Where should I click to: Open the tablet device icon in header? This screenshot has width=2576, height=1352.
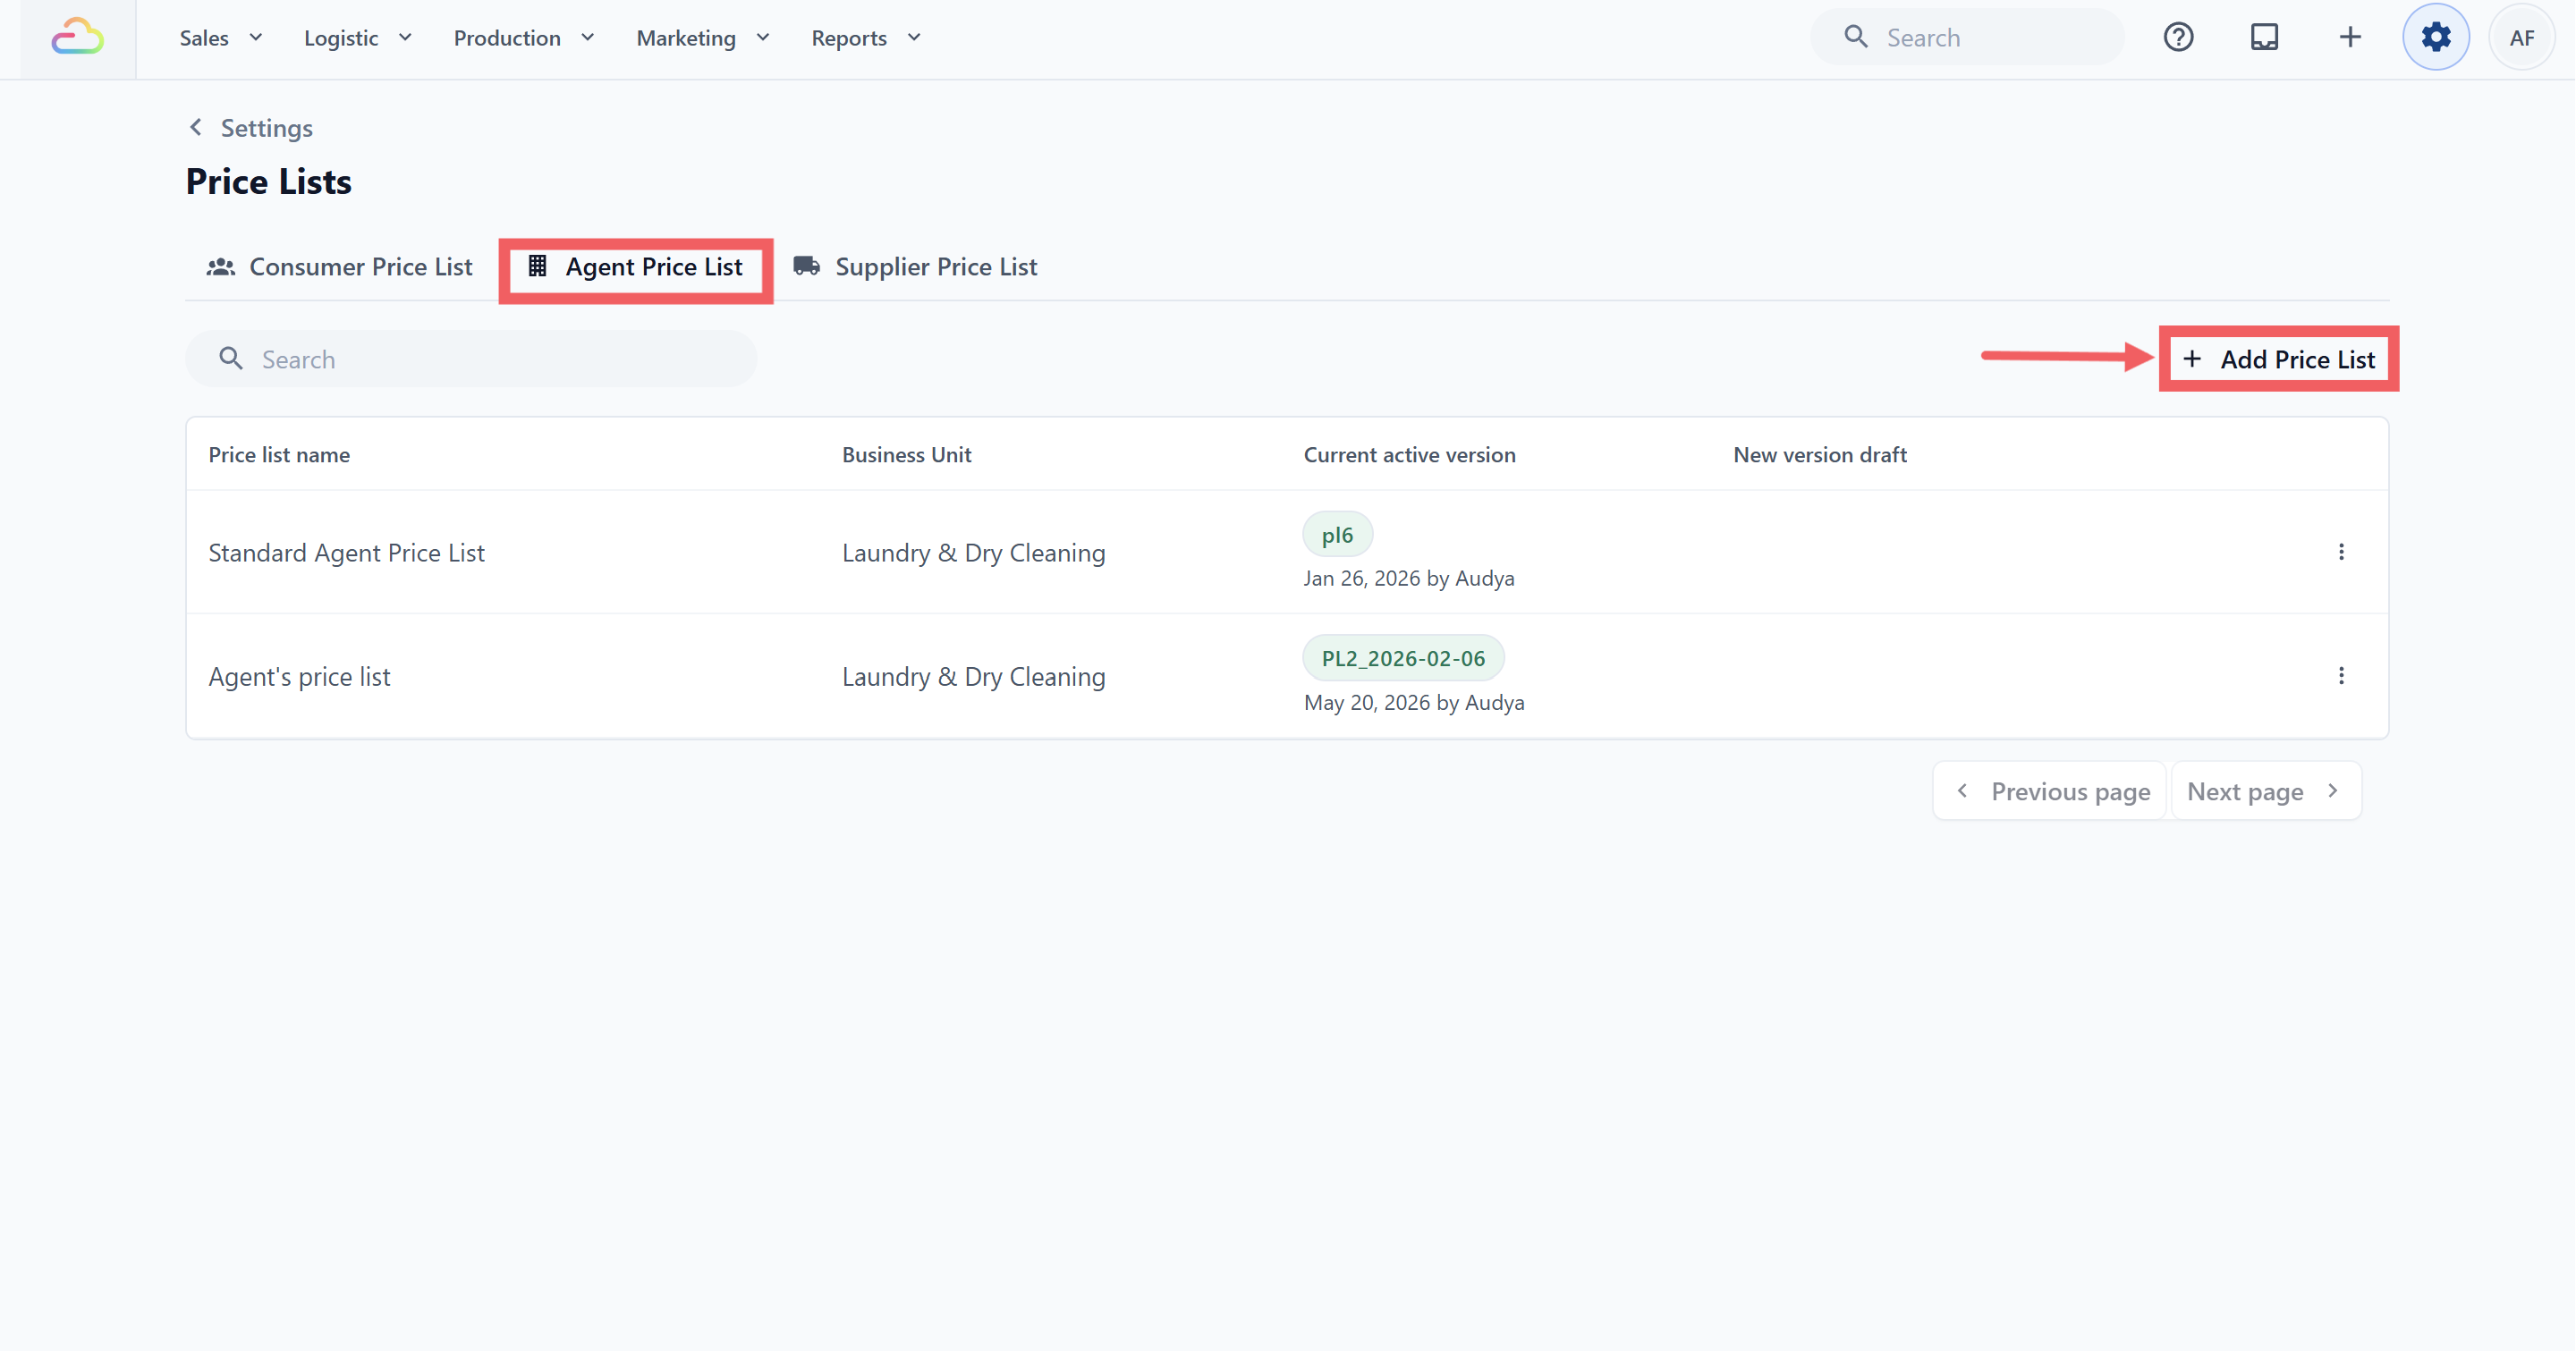pyautogui.click(x=2264, y=38)
